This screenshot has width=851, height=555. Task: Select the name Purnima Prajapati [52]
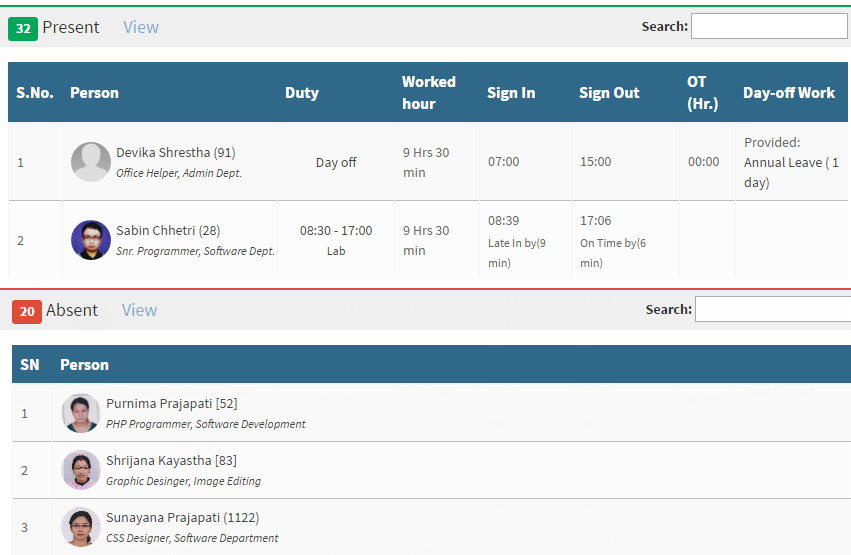[172, 404]
